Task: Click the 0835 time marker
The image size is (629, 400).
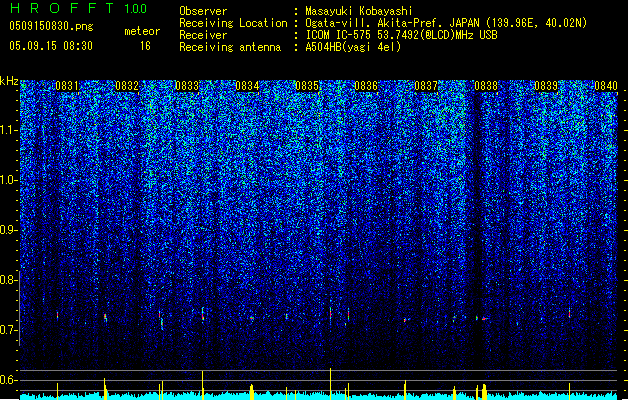Action: tap(307, 86)
